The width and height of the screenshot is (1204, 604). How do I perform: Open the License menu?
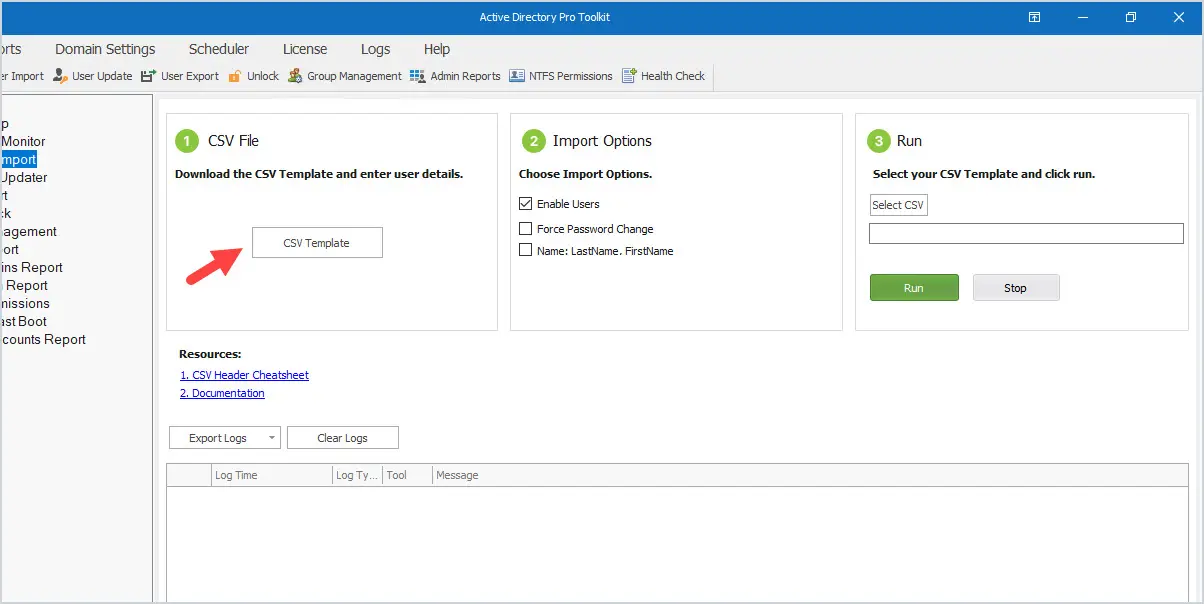tap(305, 49)
